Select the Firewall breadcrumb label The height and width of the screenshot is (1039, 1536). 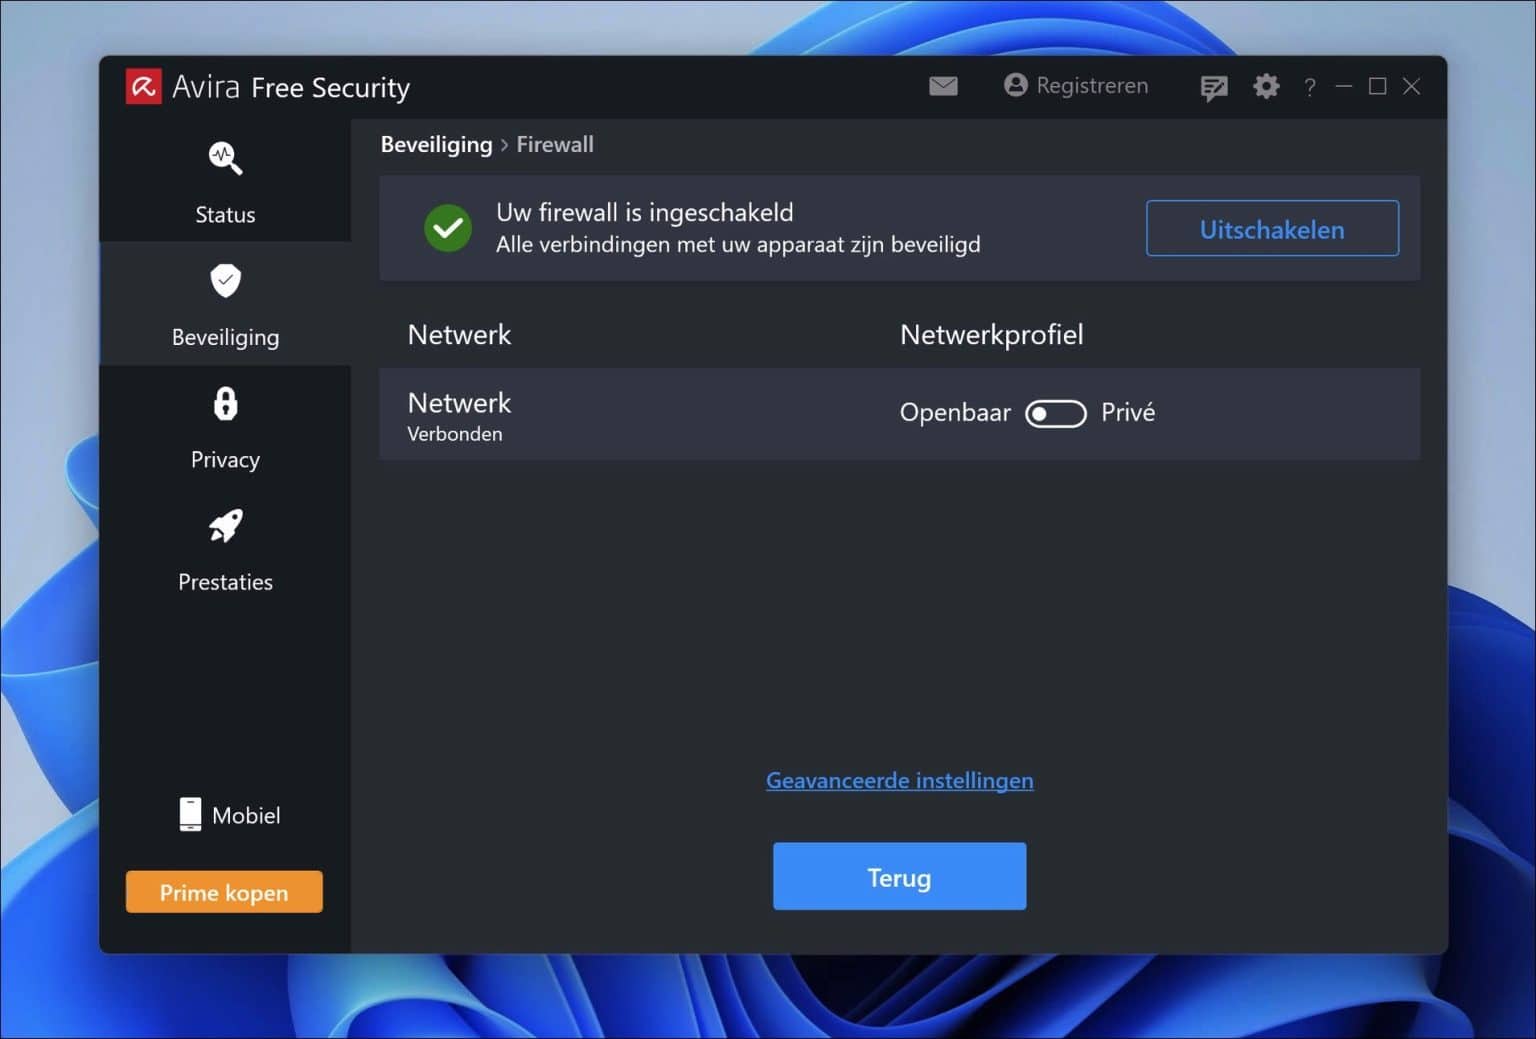click(x=555, y=145)
